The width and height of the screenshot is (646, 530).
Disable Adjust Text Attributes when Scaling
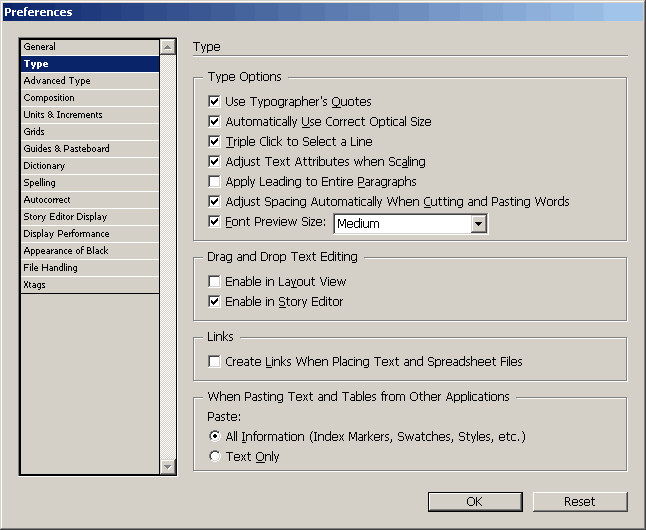[214, 161]
